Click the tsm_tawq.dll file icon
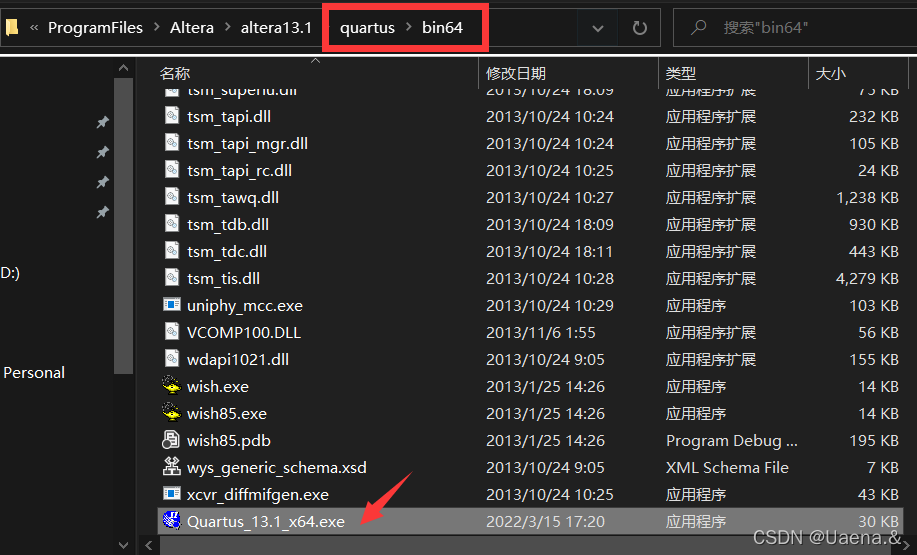Screen dimensions: 917x555 [171, 197]
